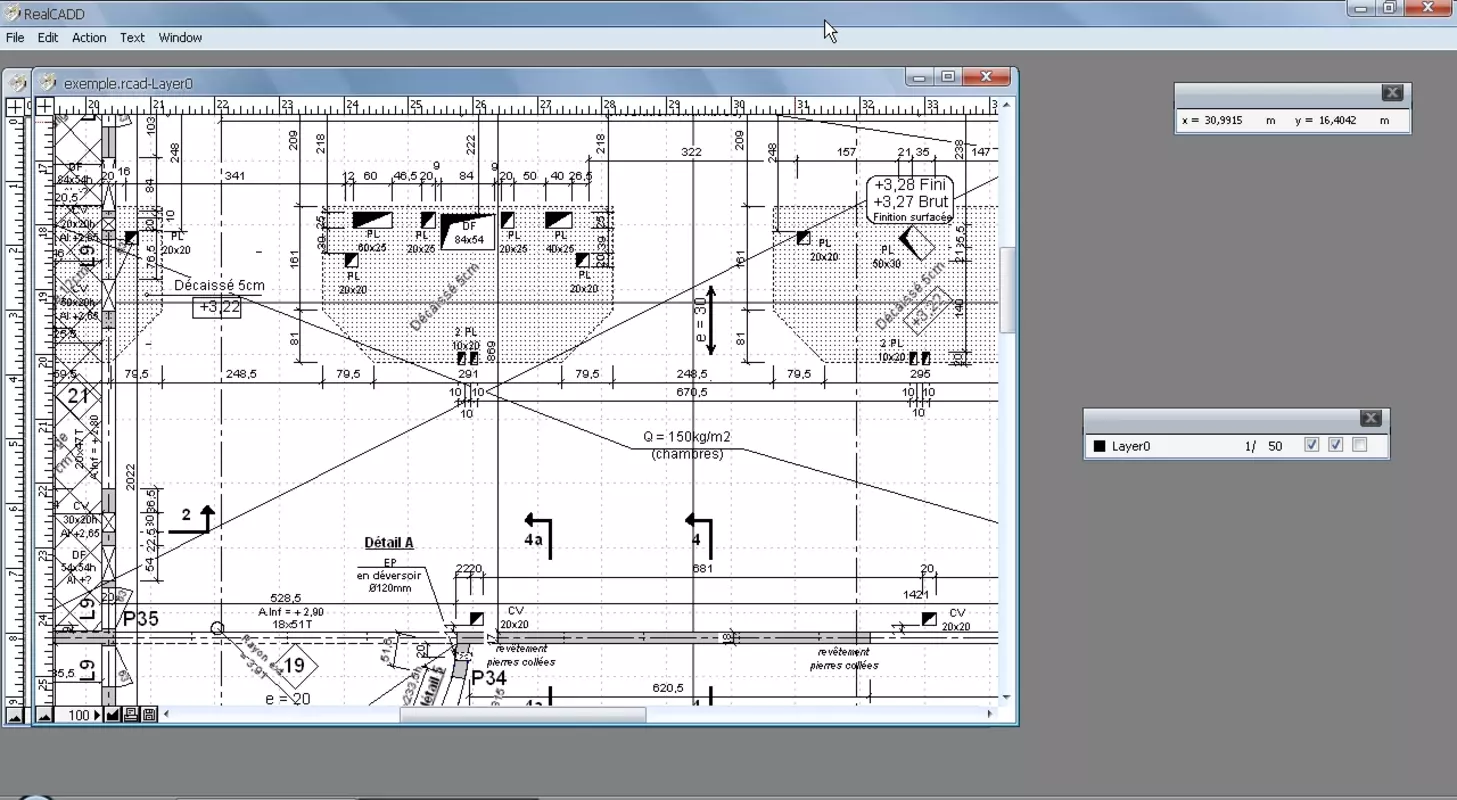Screen dimensions: 1457x800
Task: Click the section marker arrow labeled 2
Action: click(192, 518)
